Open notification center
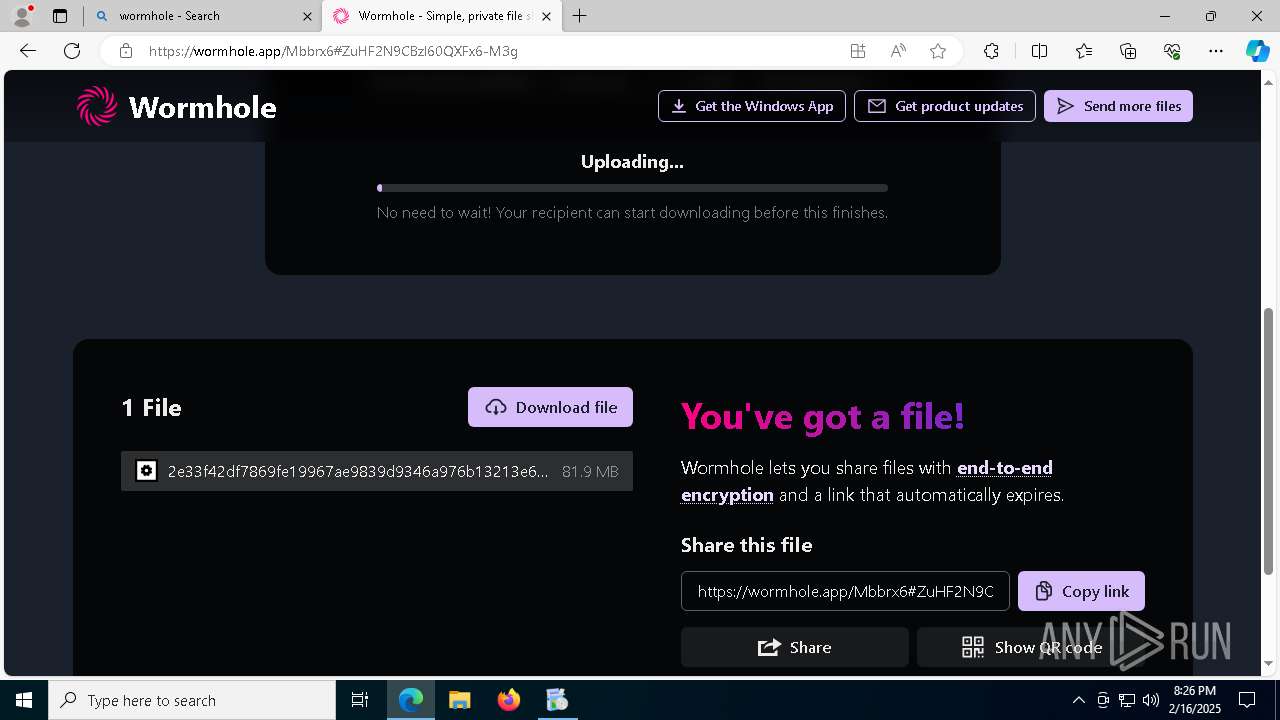 coord(1247,700)
